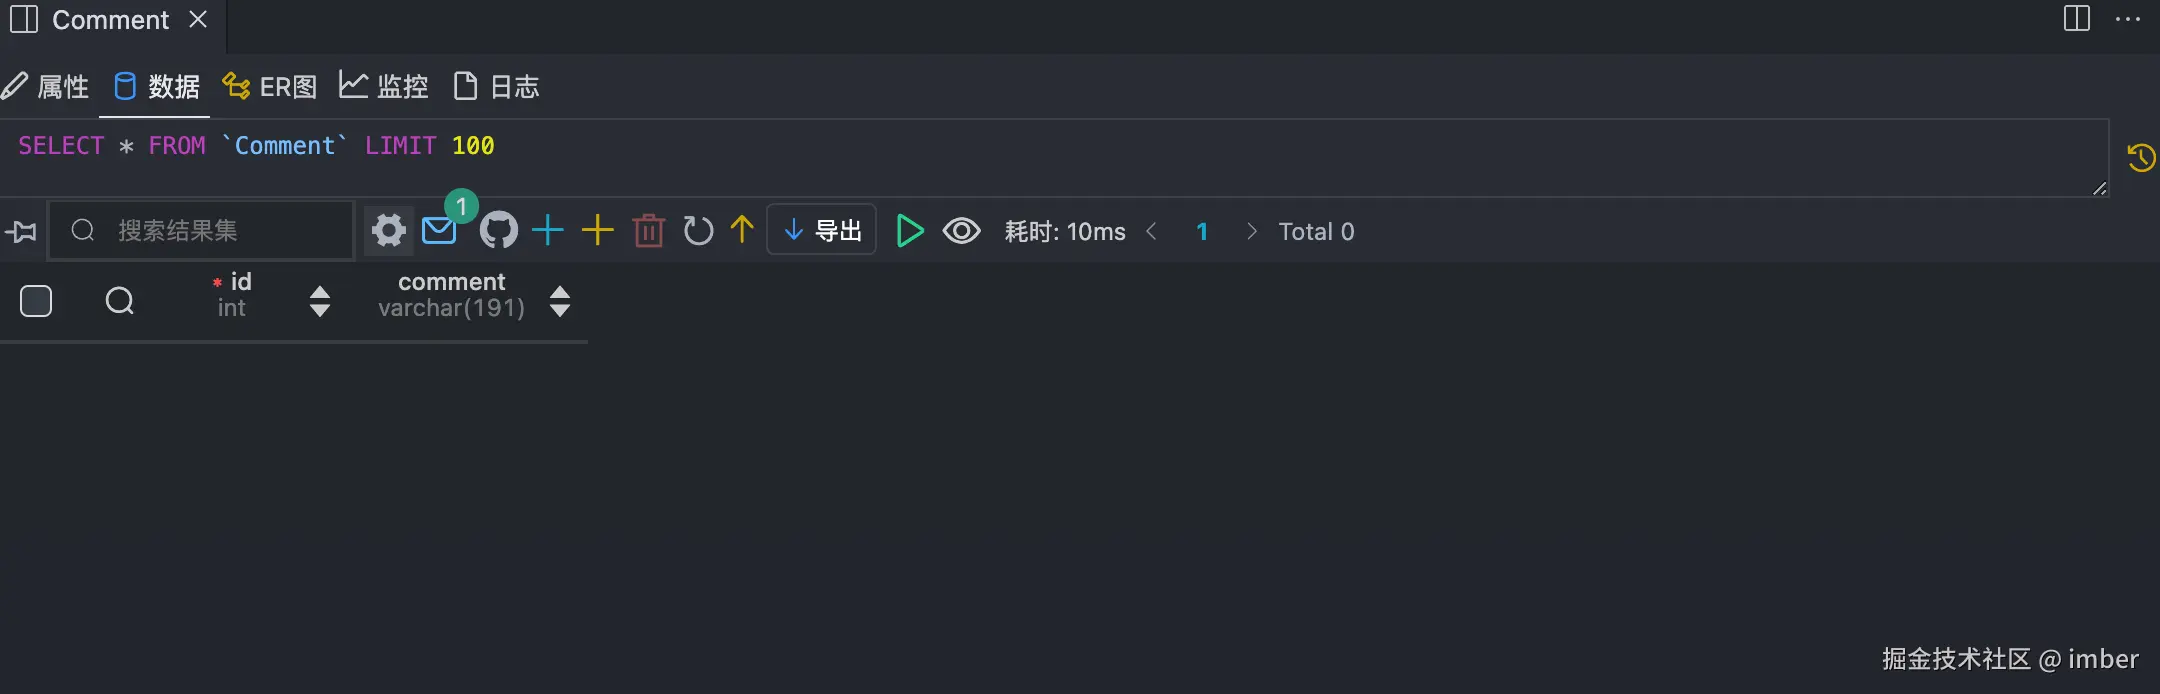Switch to the ER图 tab
This screenshot has width=2160, height=694.
270,87
